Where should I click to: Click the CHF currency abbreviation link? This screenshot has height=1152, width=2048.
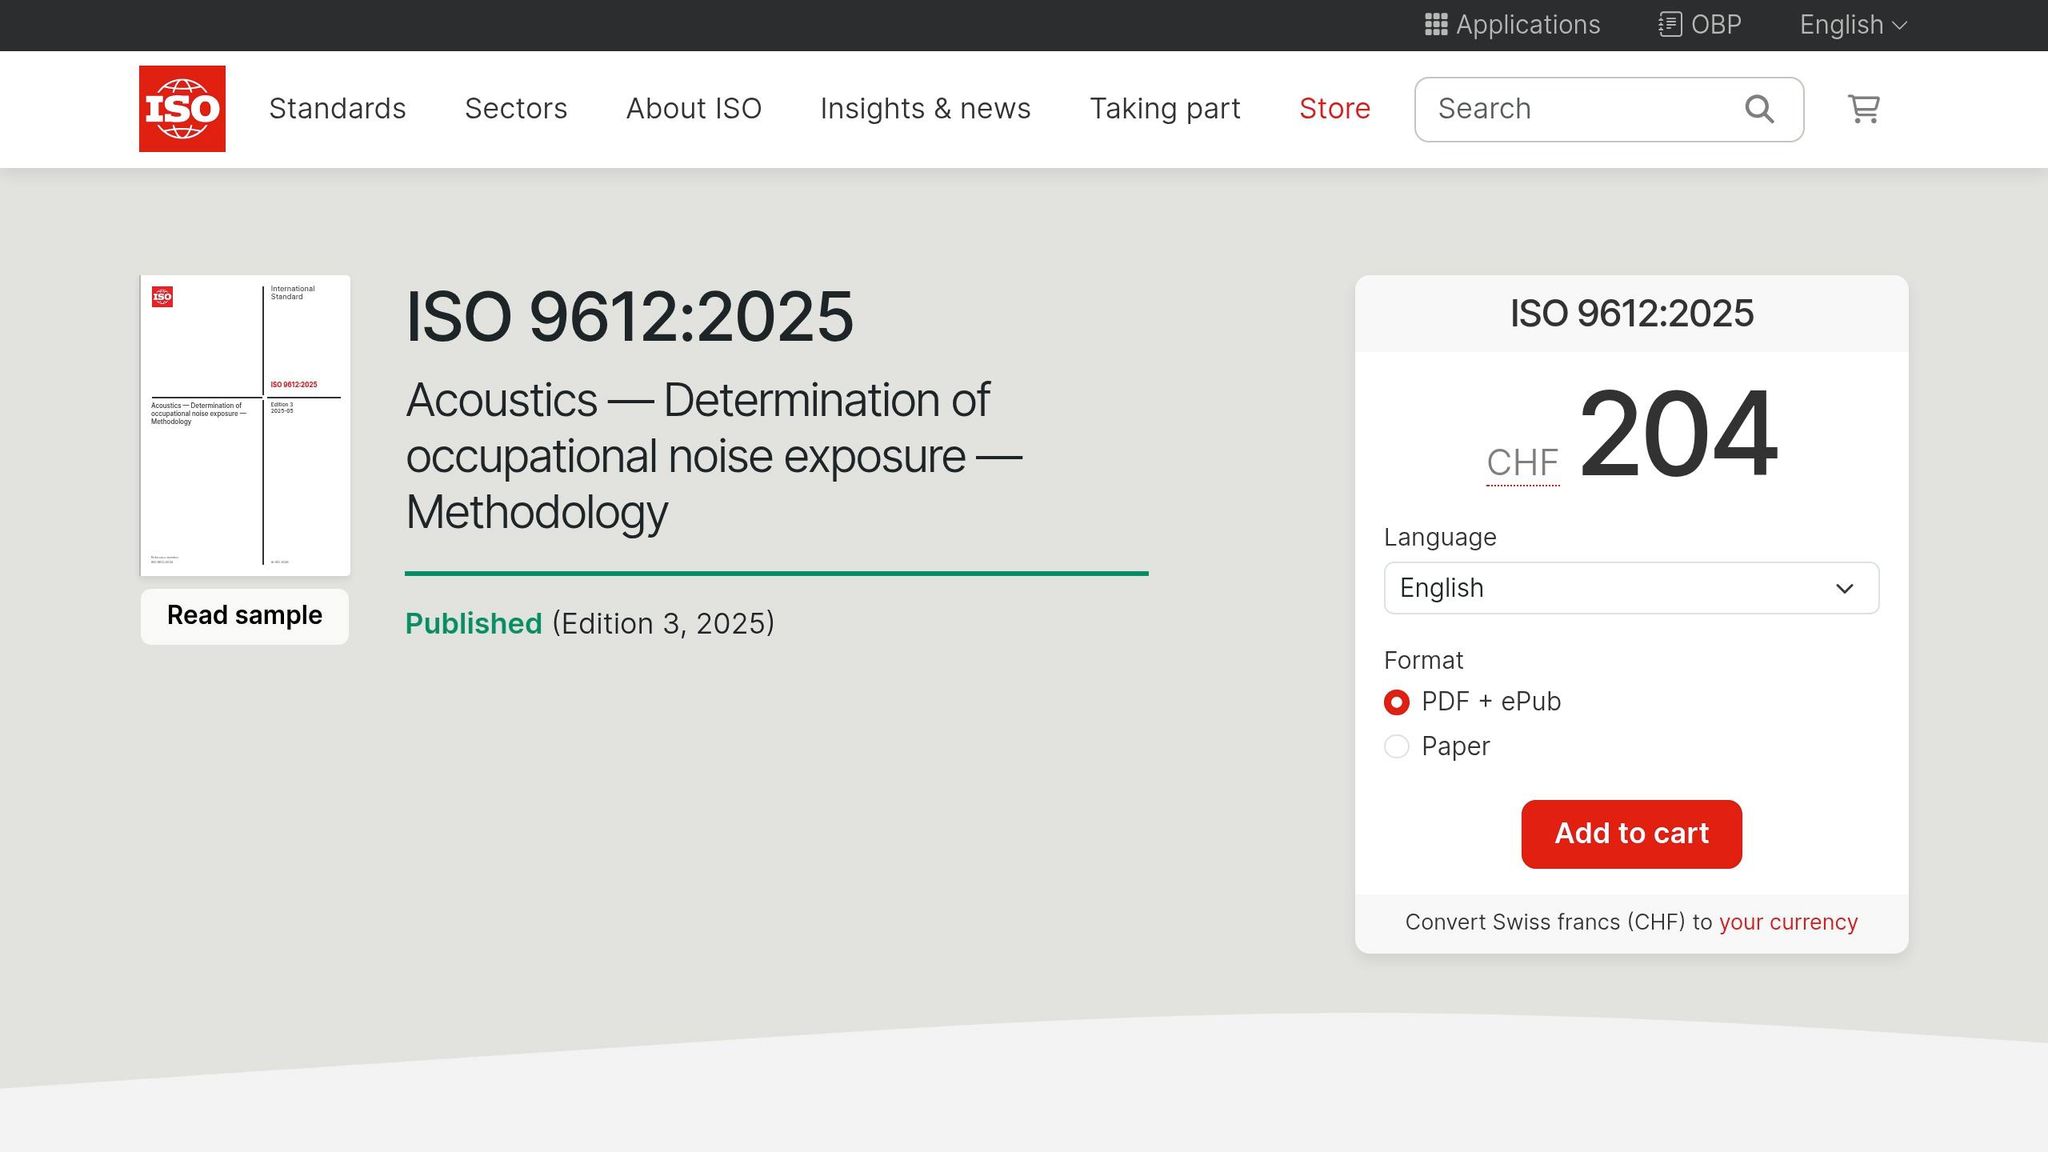[x=1521, y=462]
